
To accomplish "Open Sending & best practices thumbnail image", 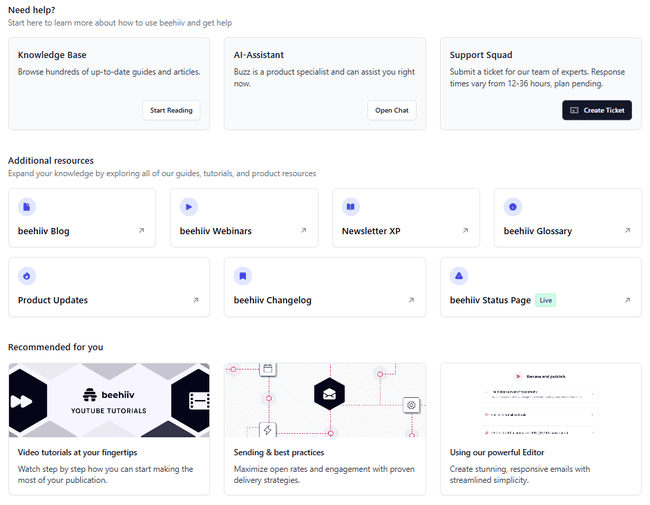I will [x=325, y=401].
